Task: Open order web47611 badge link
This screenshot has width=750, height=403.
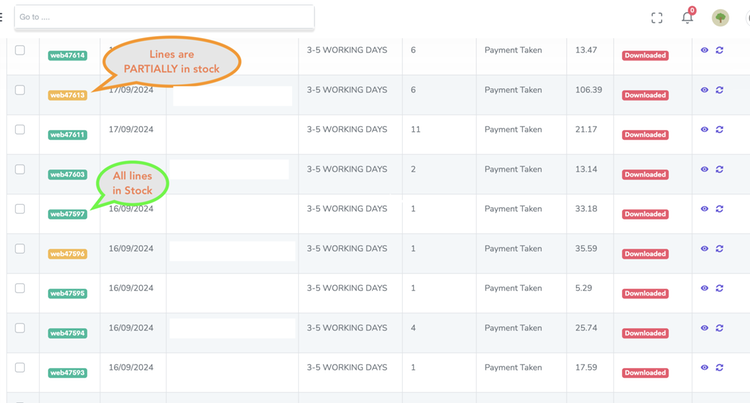Action: [x=67, y=135]
